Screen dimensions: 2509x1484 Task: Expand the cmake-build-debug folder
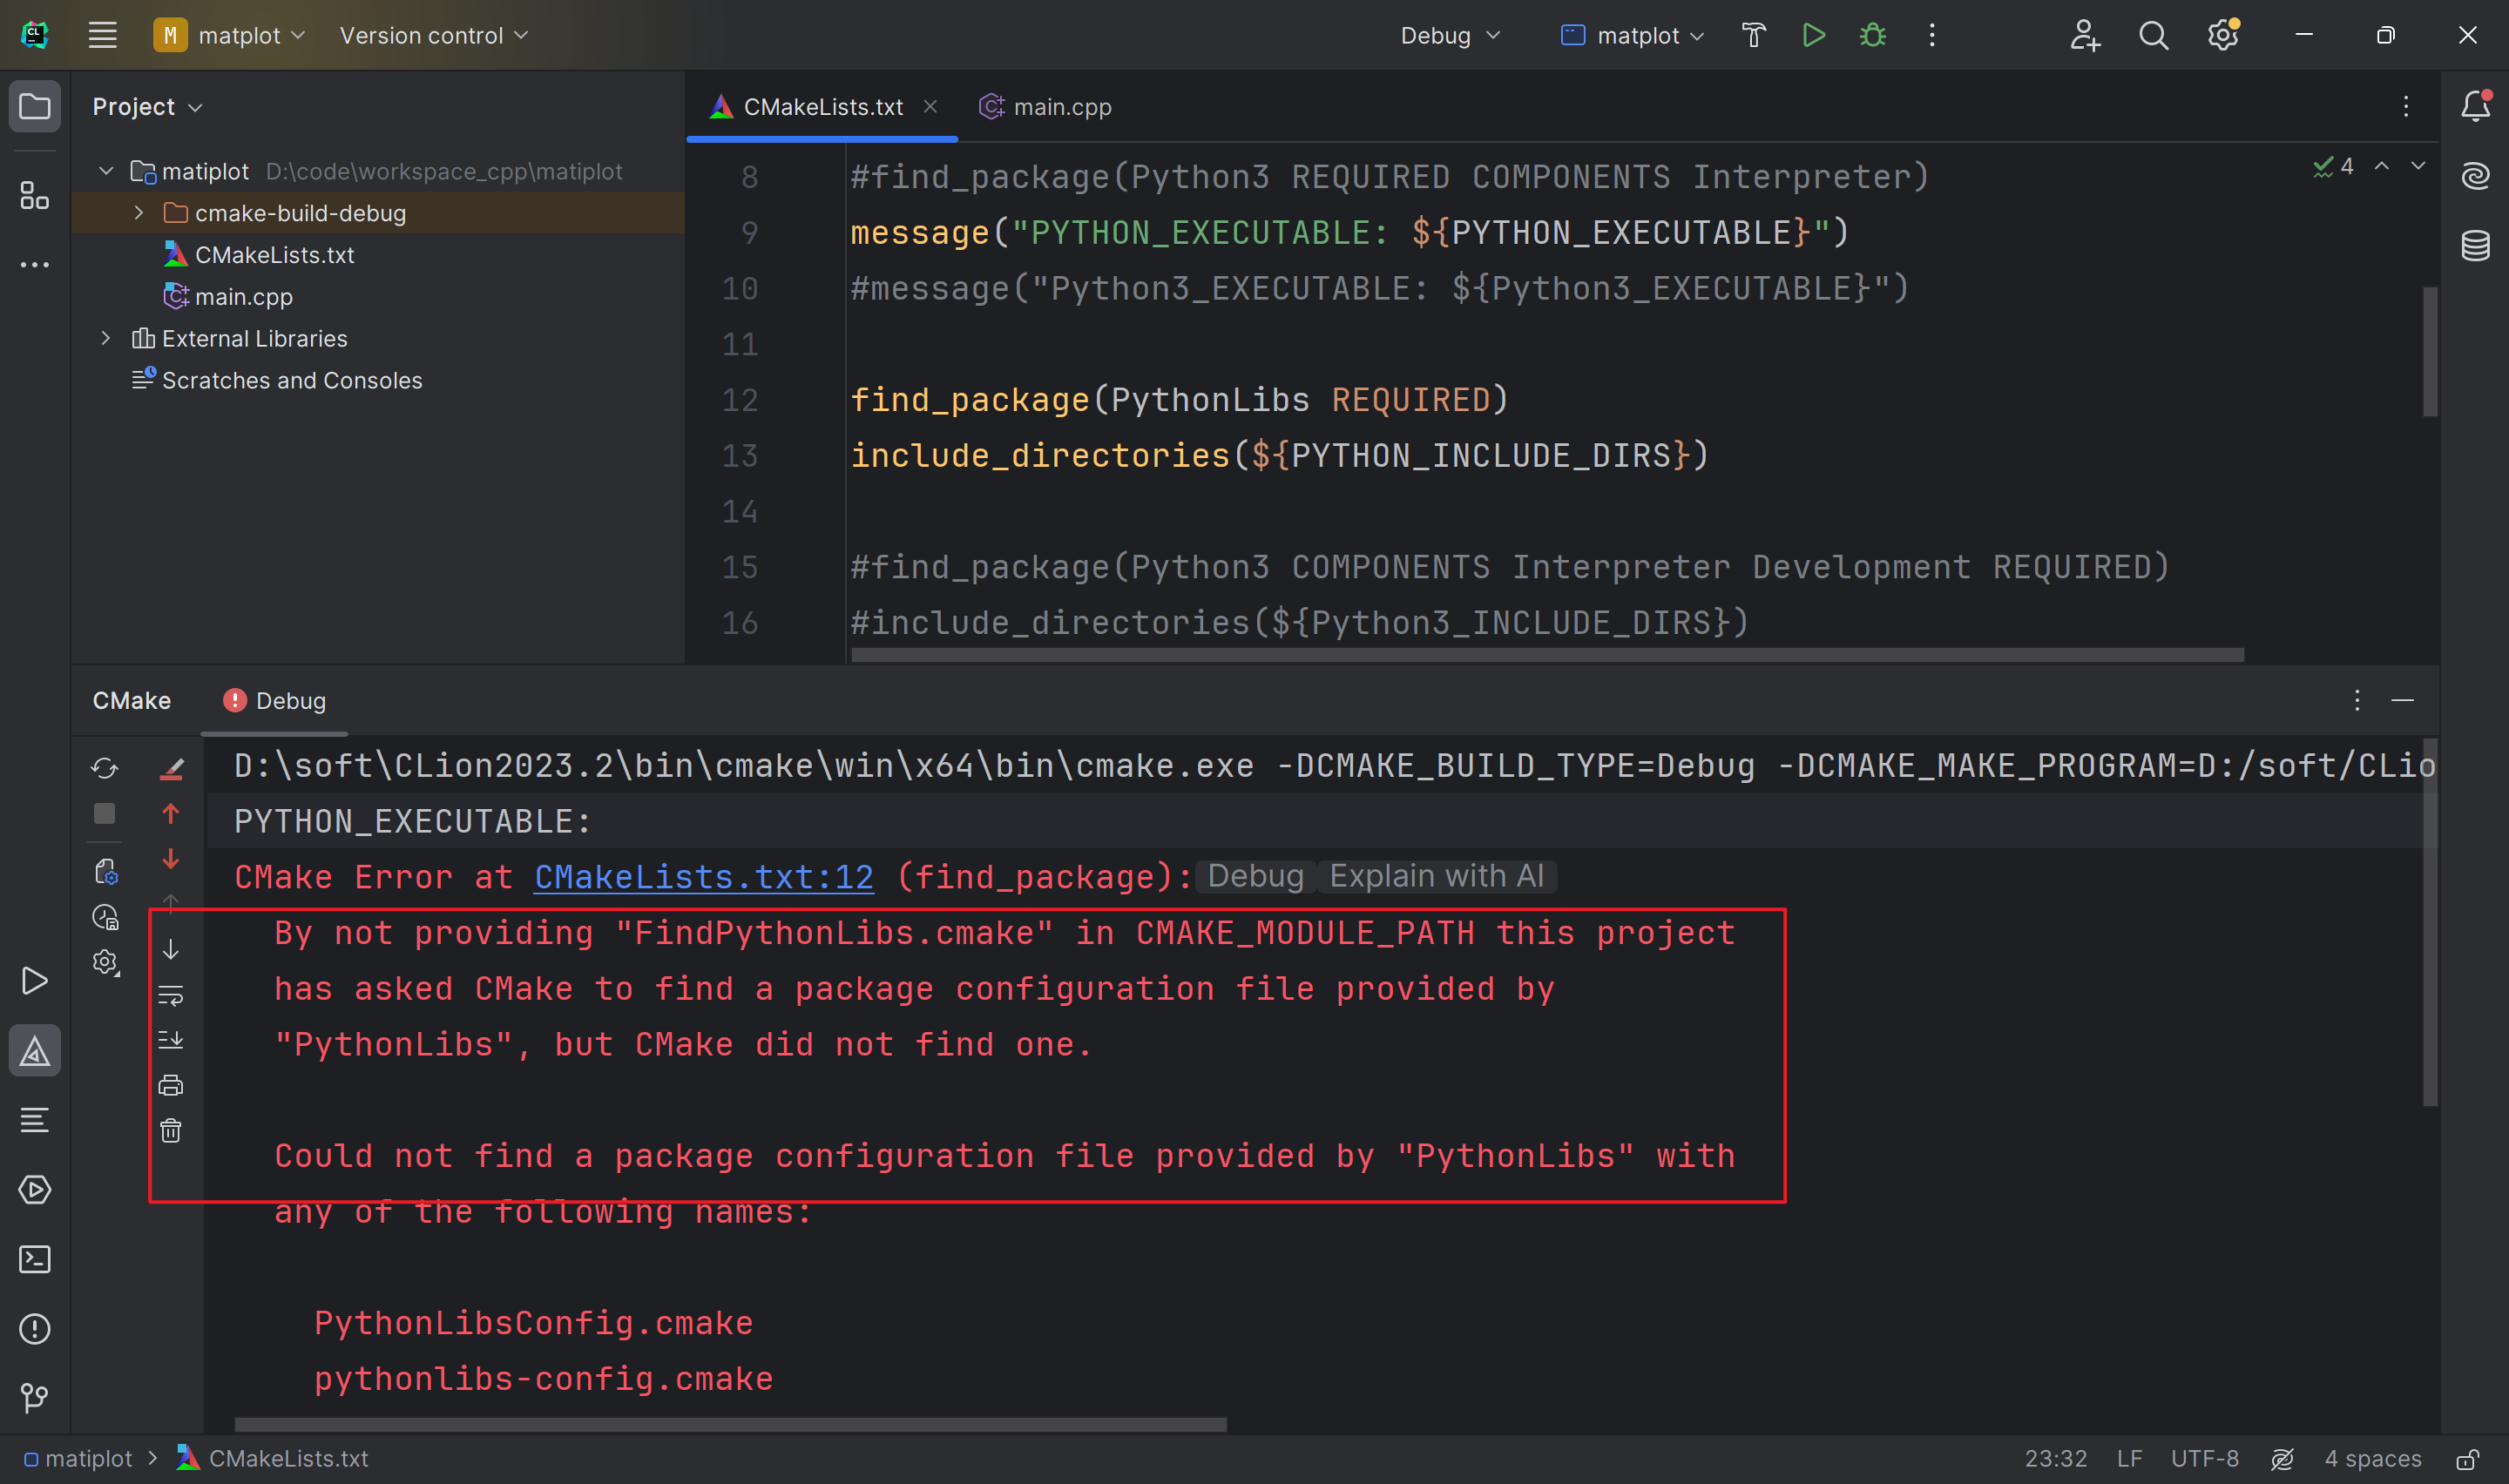click(x=139, y=213)
